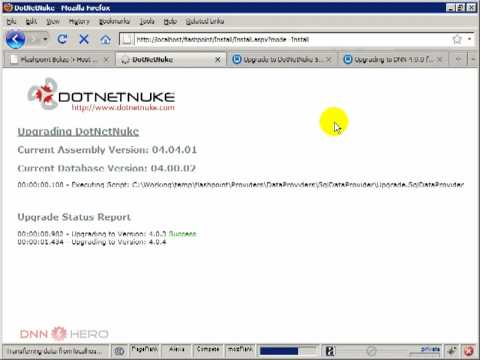Click the Firefox icon in the title bar

pyautogui.click(x=8, y=7)
